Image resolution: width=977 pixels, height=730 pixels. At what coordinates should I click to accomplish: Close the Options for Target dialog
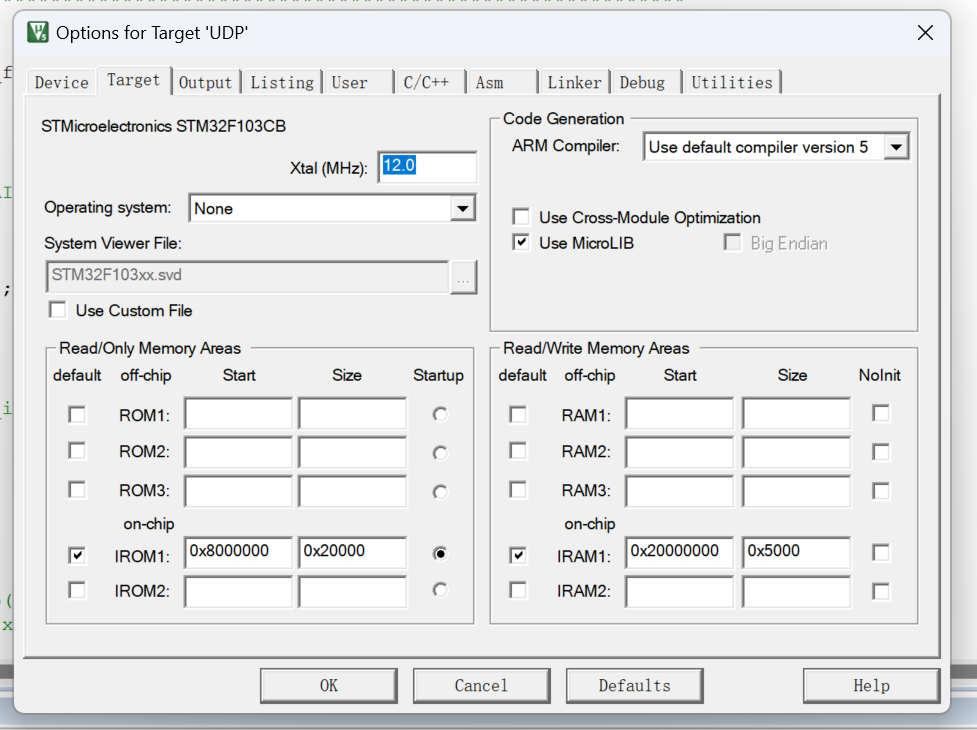925,32
